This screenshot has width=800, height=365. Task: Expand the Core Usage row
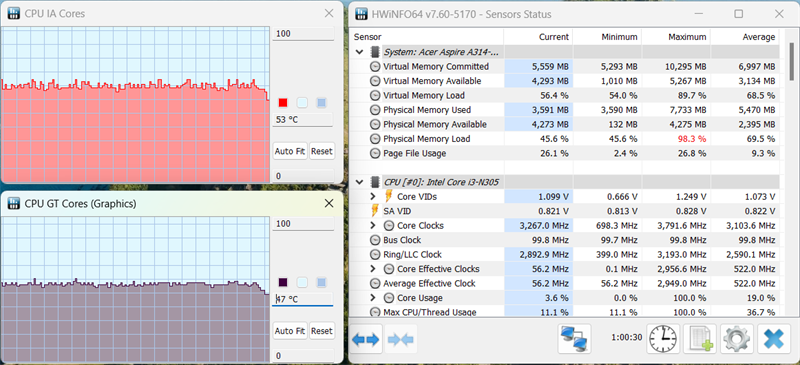click(373, 298)
